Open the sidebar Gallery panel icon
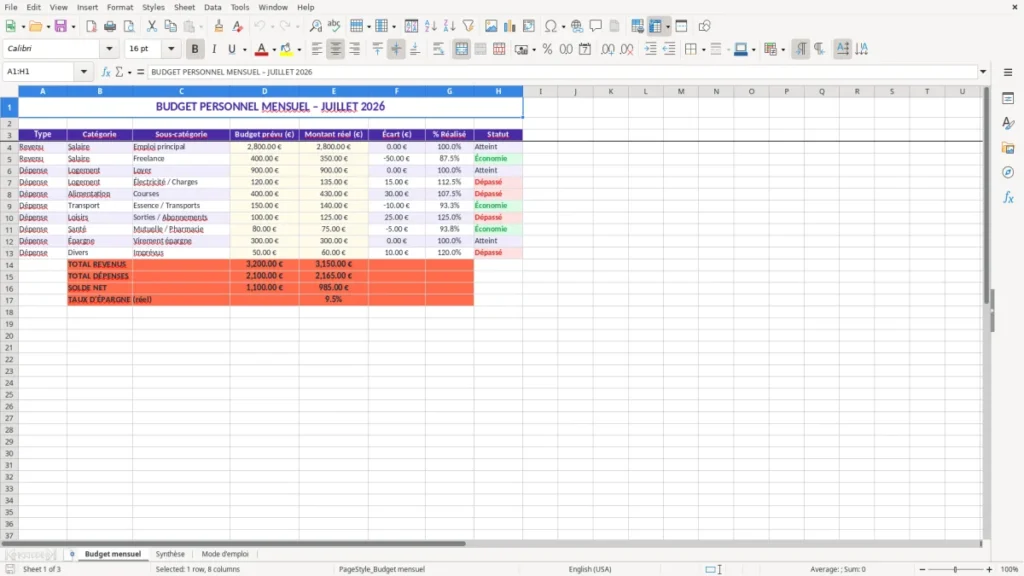Screen dimensions: 1024x576 point(1008,148)
